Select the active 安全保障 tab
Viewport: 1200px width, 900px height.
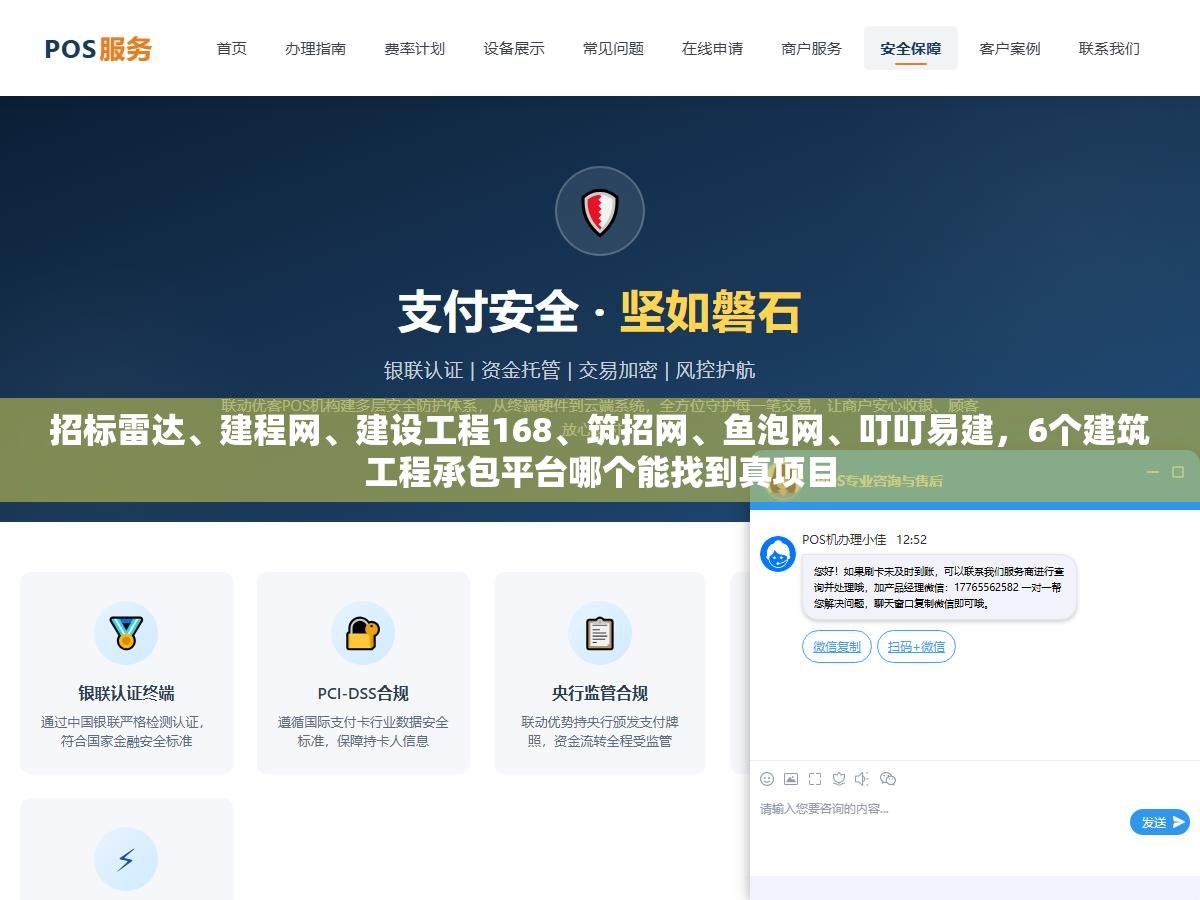click(910, 48)
